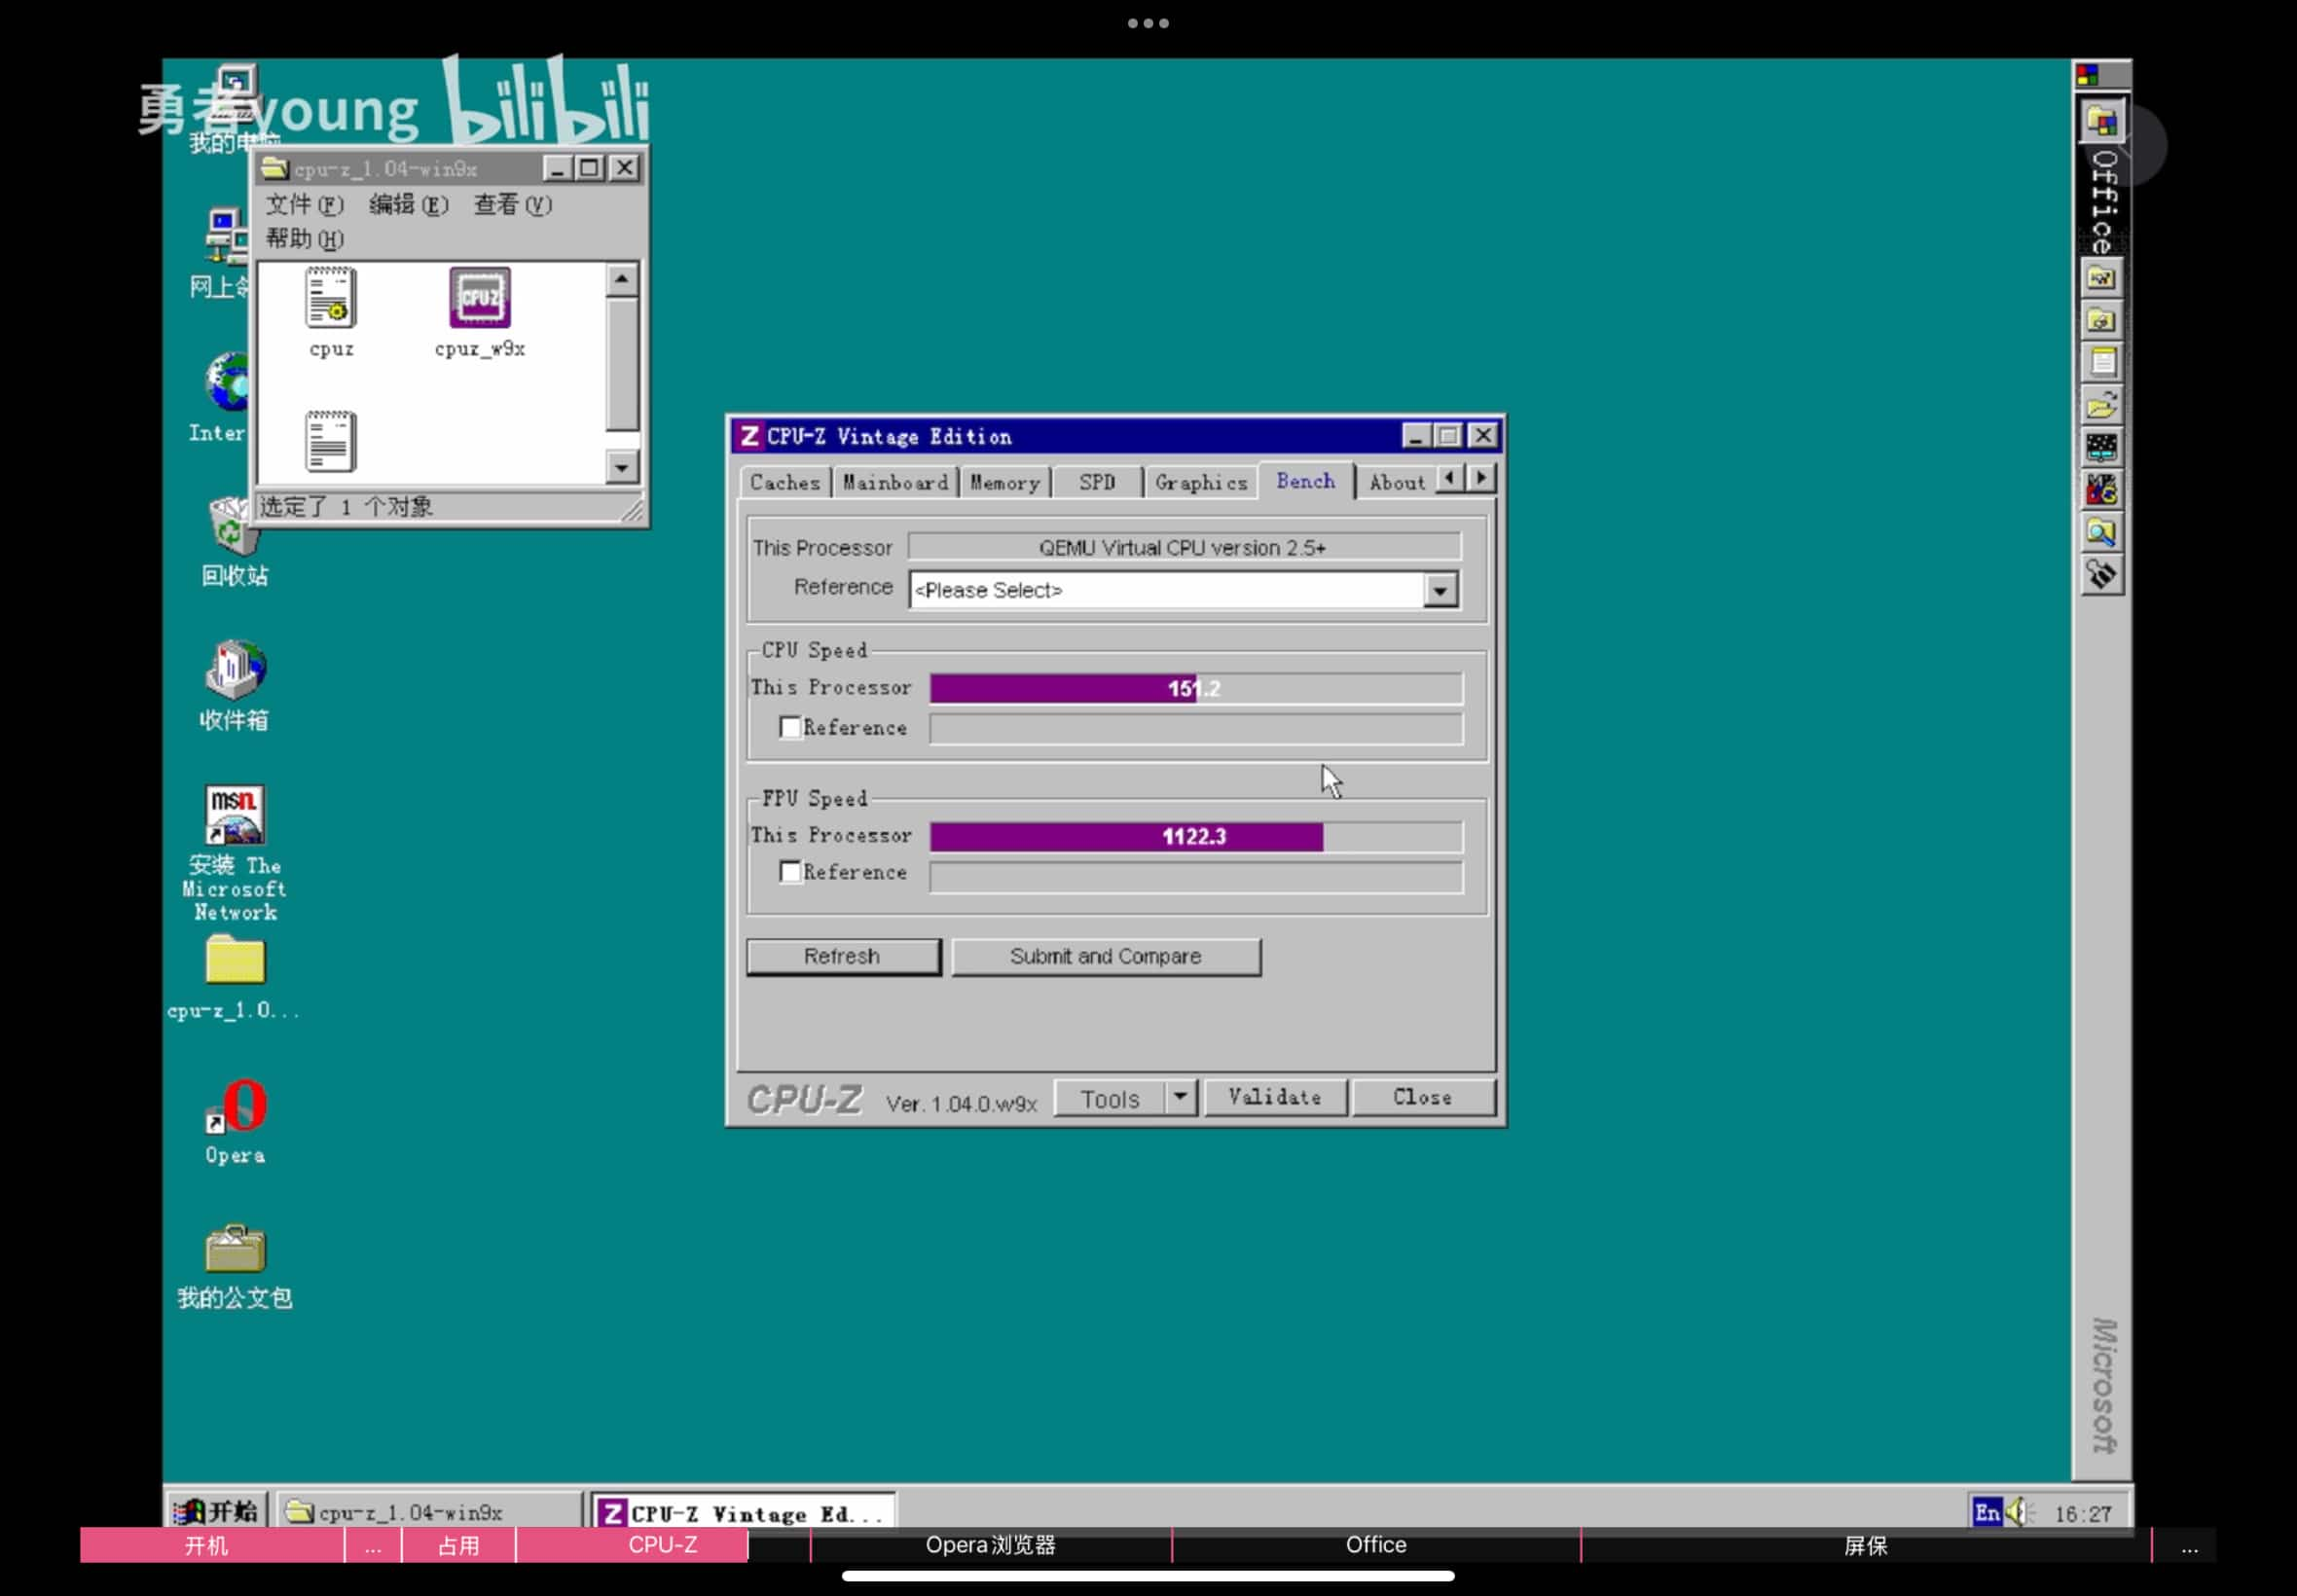Image resolution: width=2297 pixels, height=1596 pixels.
Task: Switch to the Mainboard tab
Action: pos(895,483)
